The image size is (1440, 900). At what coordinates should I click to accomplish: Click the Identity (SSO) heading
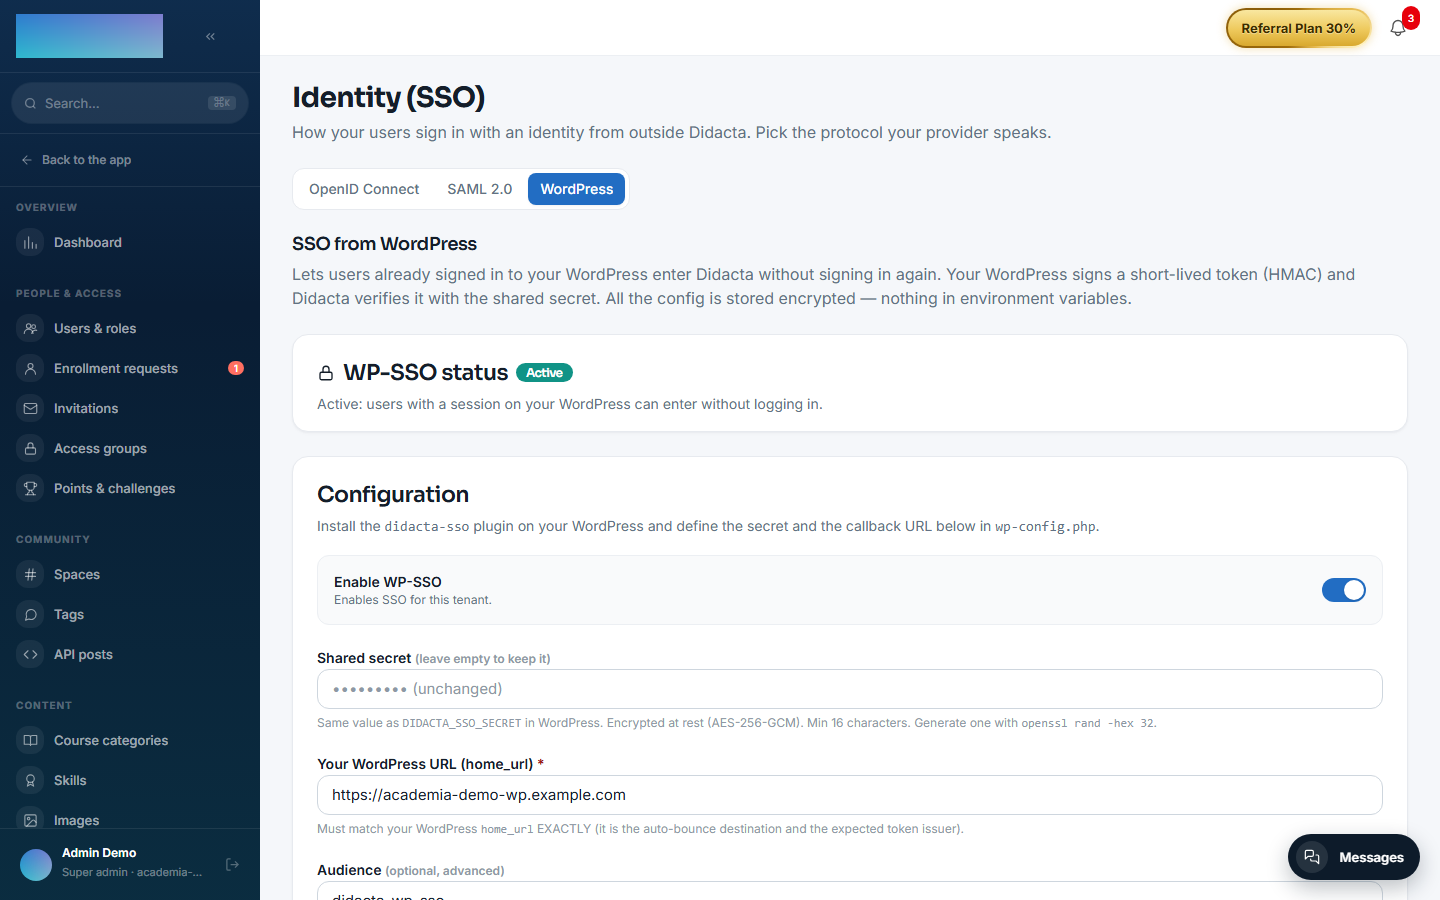[x=388, y=97]
